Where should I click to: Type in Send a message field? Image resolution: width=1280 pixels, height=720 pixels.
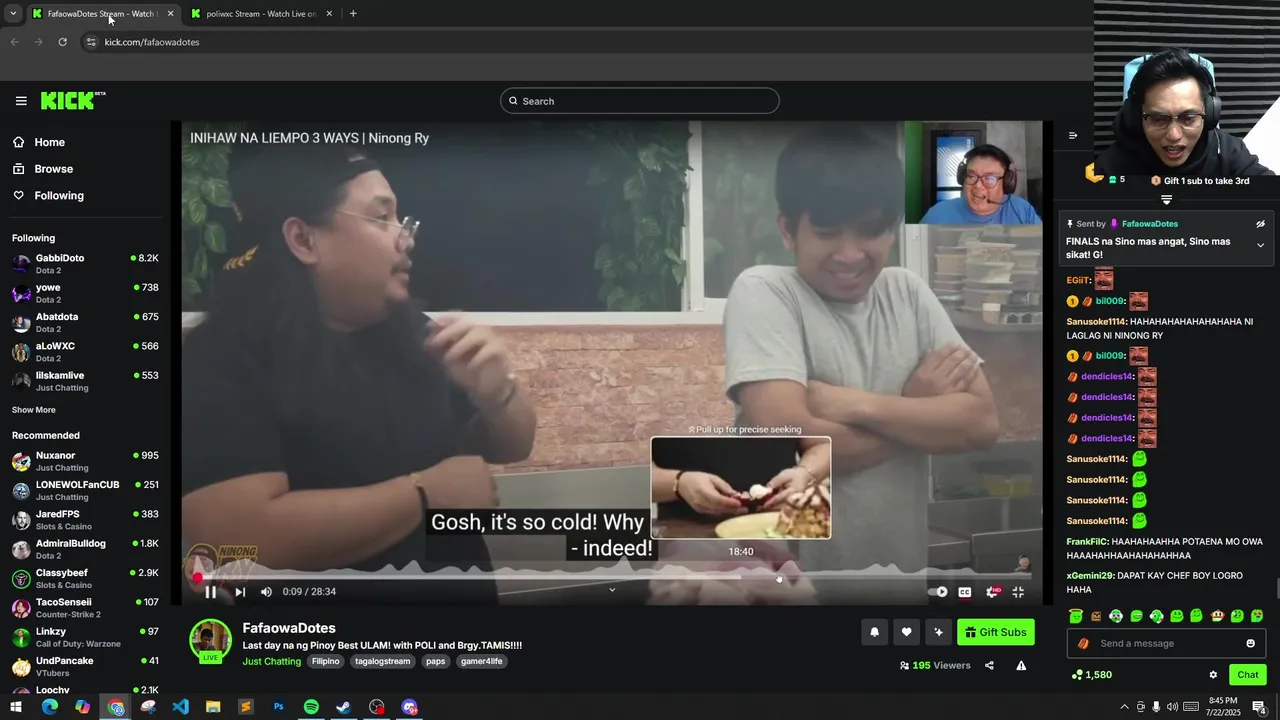[x=1166, y=644]
